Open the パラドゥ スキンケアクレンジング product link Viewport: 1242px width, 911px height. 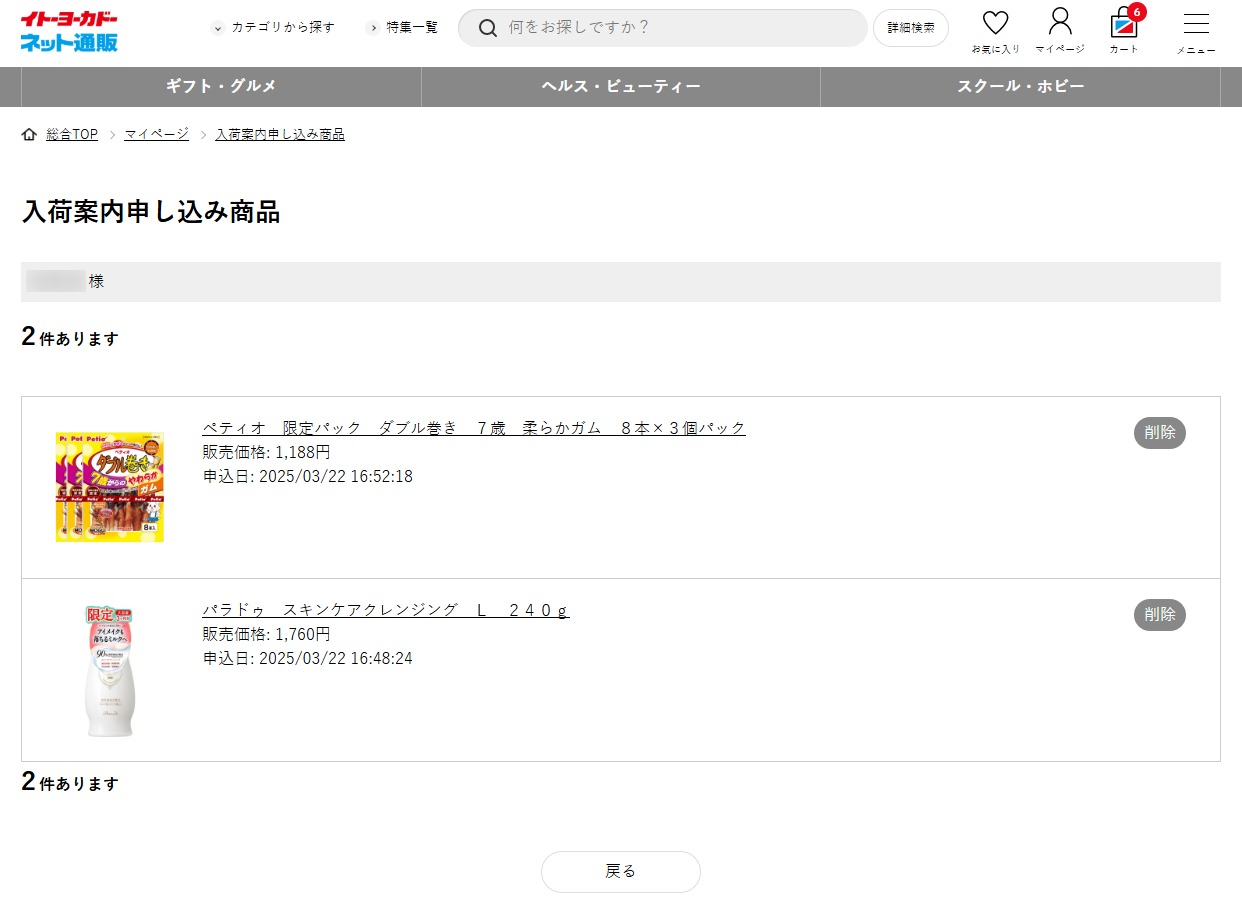386,610
